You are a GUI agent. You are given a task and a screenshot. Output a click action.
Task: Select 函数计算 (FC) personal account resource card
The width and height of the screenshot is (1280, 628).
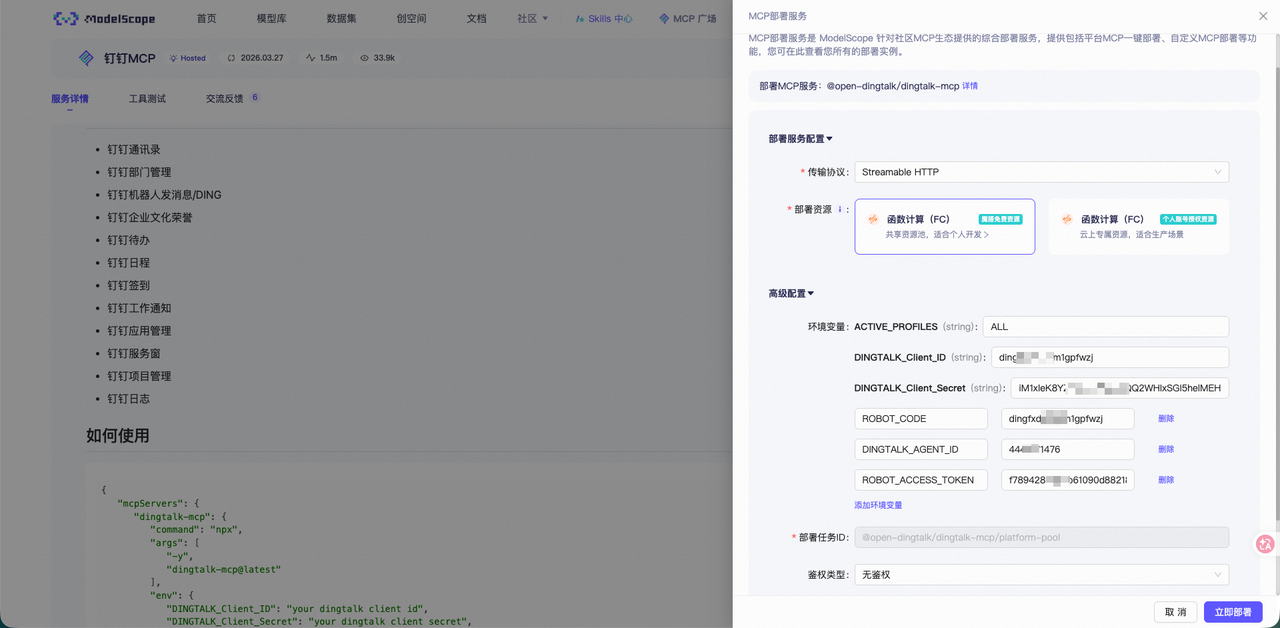click(x=1139, y=226)
